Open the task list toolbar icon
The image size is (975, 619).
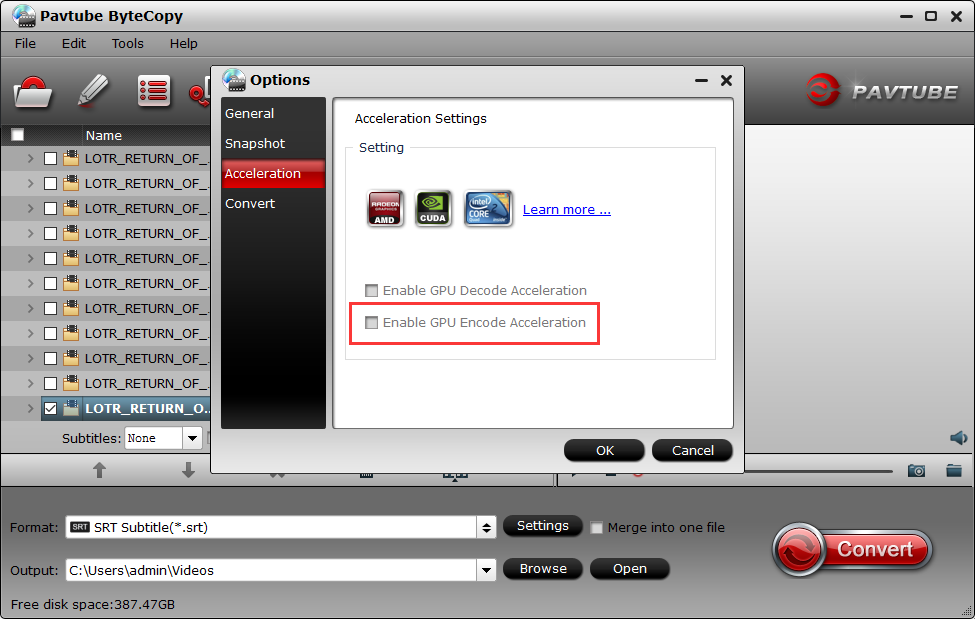[x=153, y=91]
